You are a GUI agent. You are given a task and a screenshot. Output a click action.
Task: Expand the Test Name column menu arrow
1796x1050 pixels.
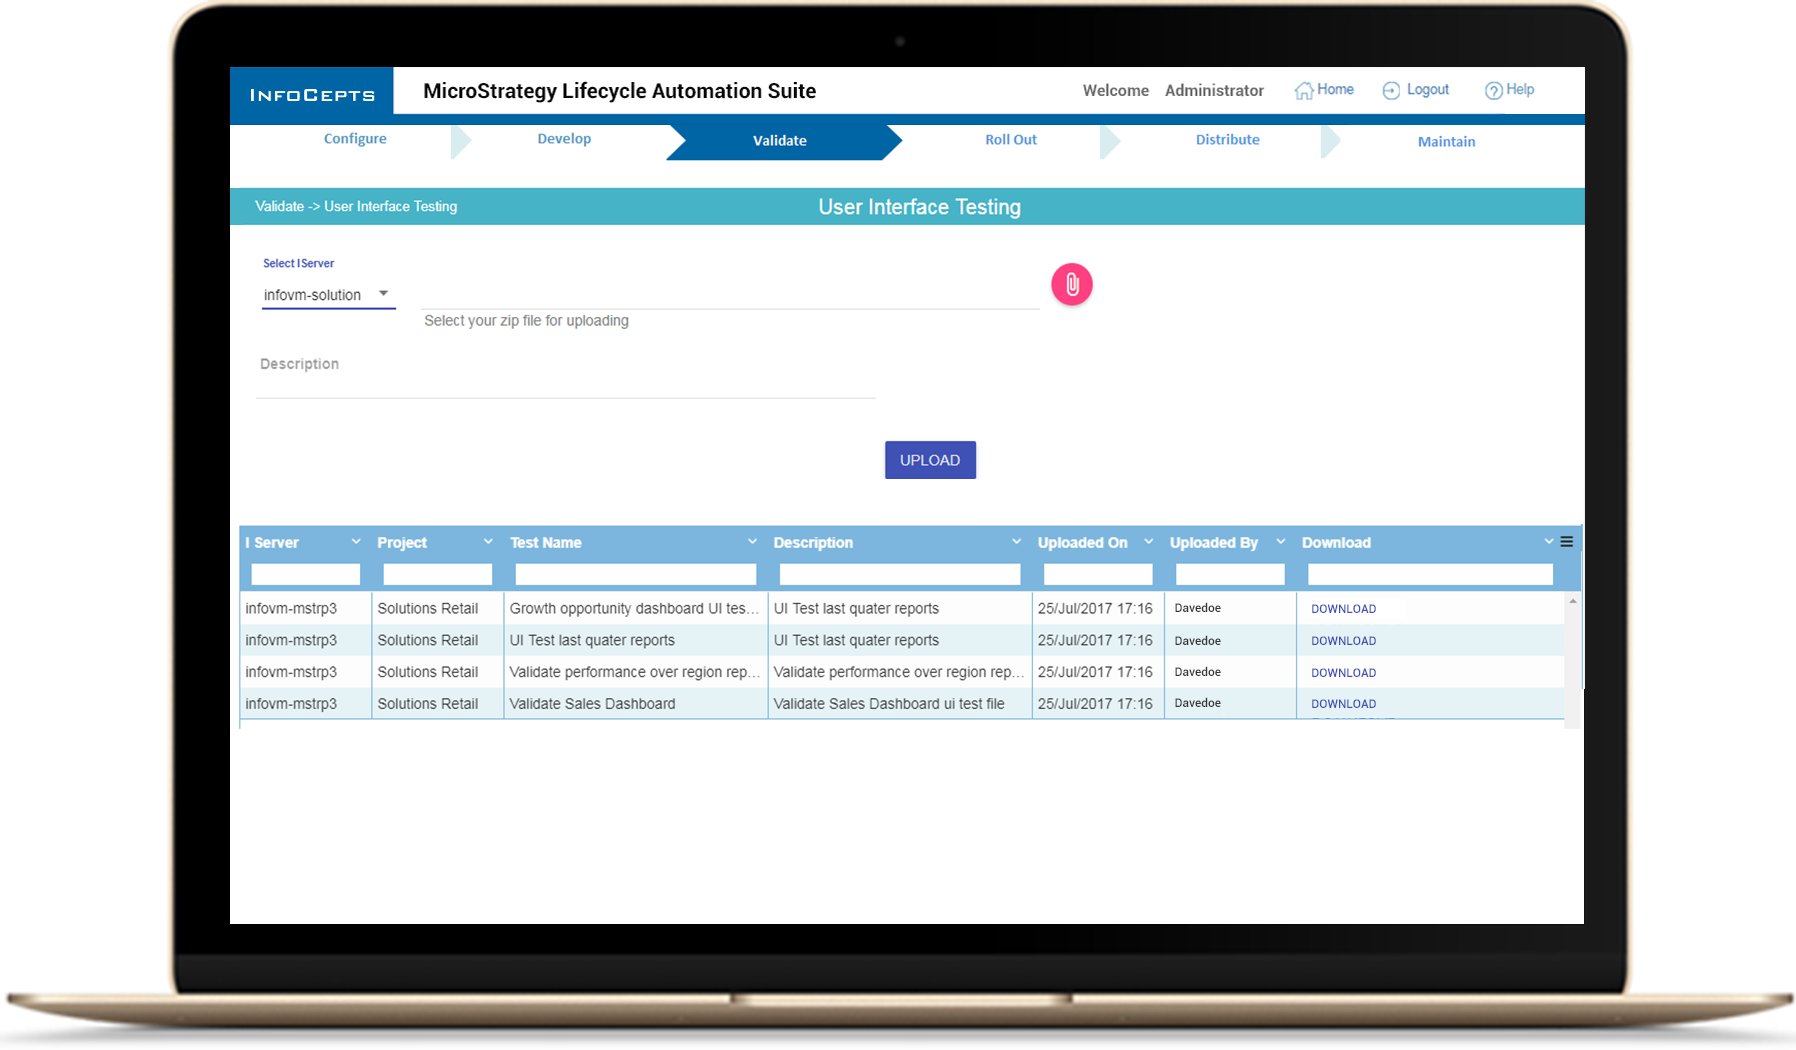752,542
